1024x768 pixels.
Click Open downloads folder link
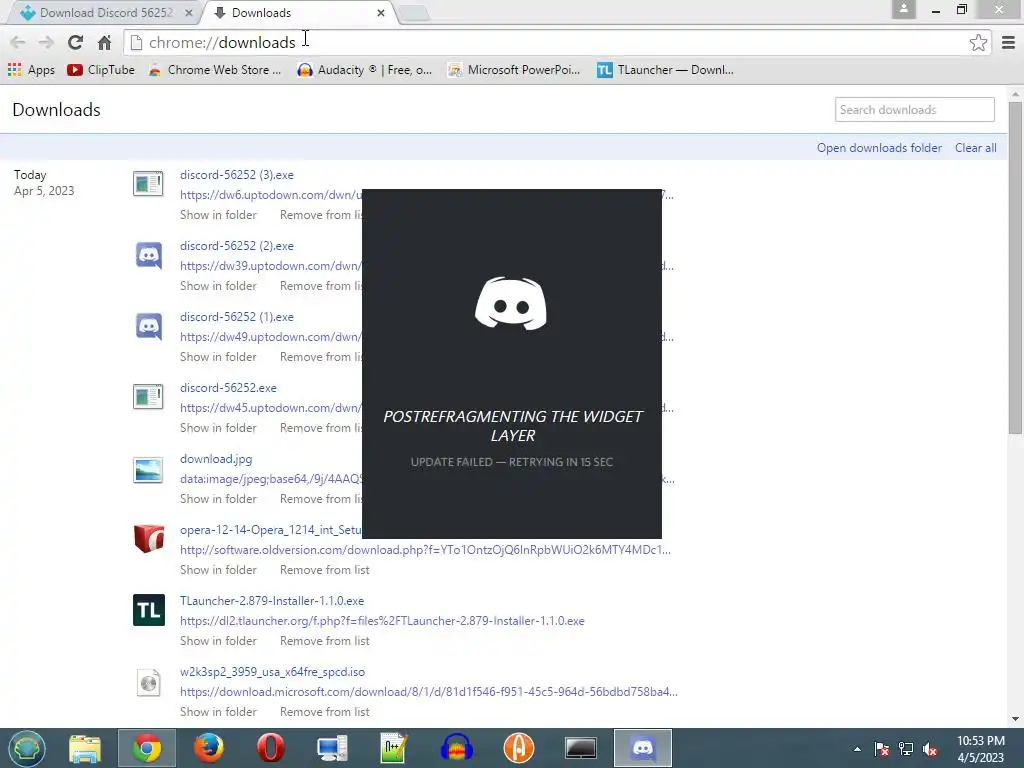pos(879,148)
